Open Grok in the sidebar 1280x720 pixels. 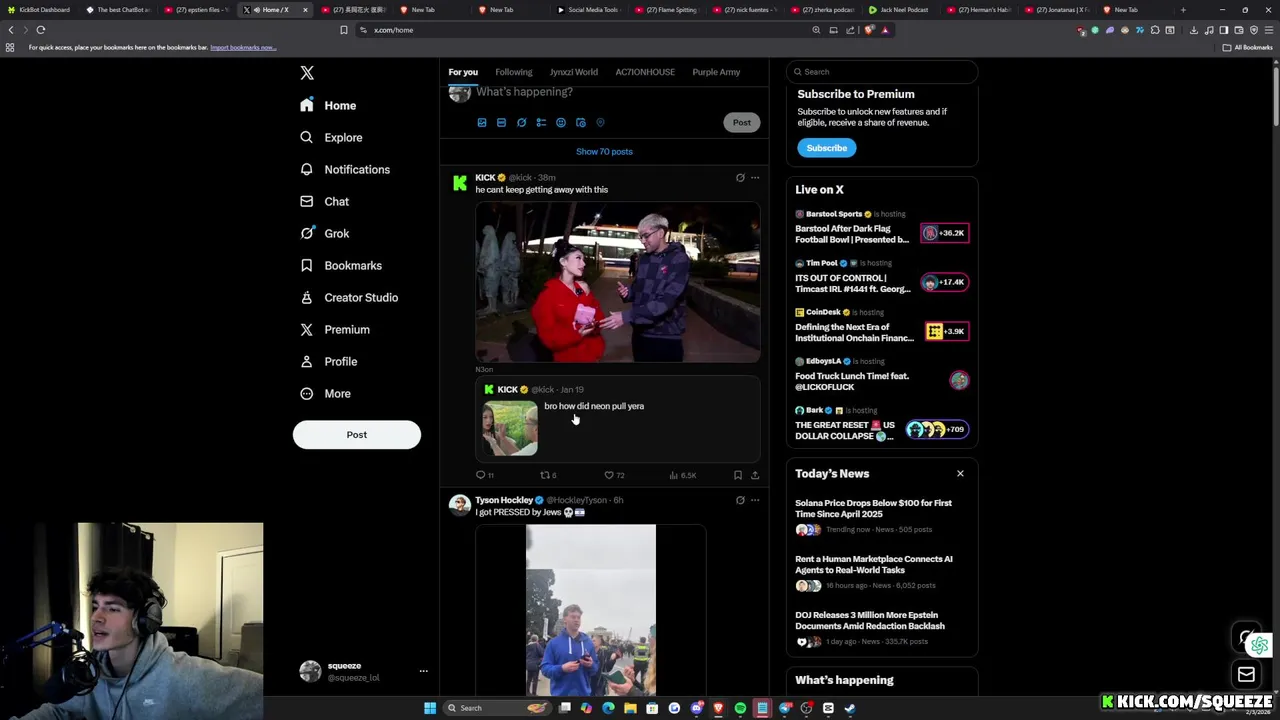325,233
